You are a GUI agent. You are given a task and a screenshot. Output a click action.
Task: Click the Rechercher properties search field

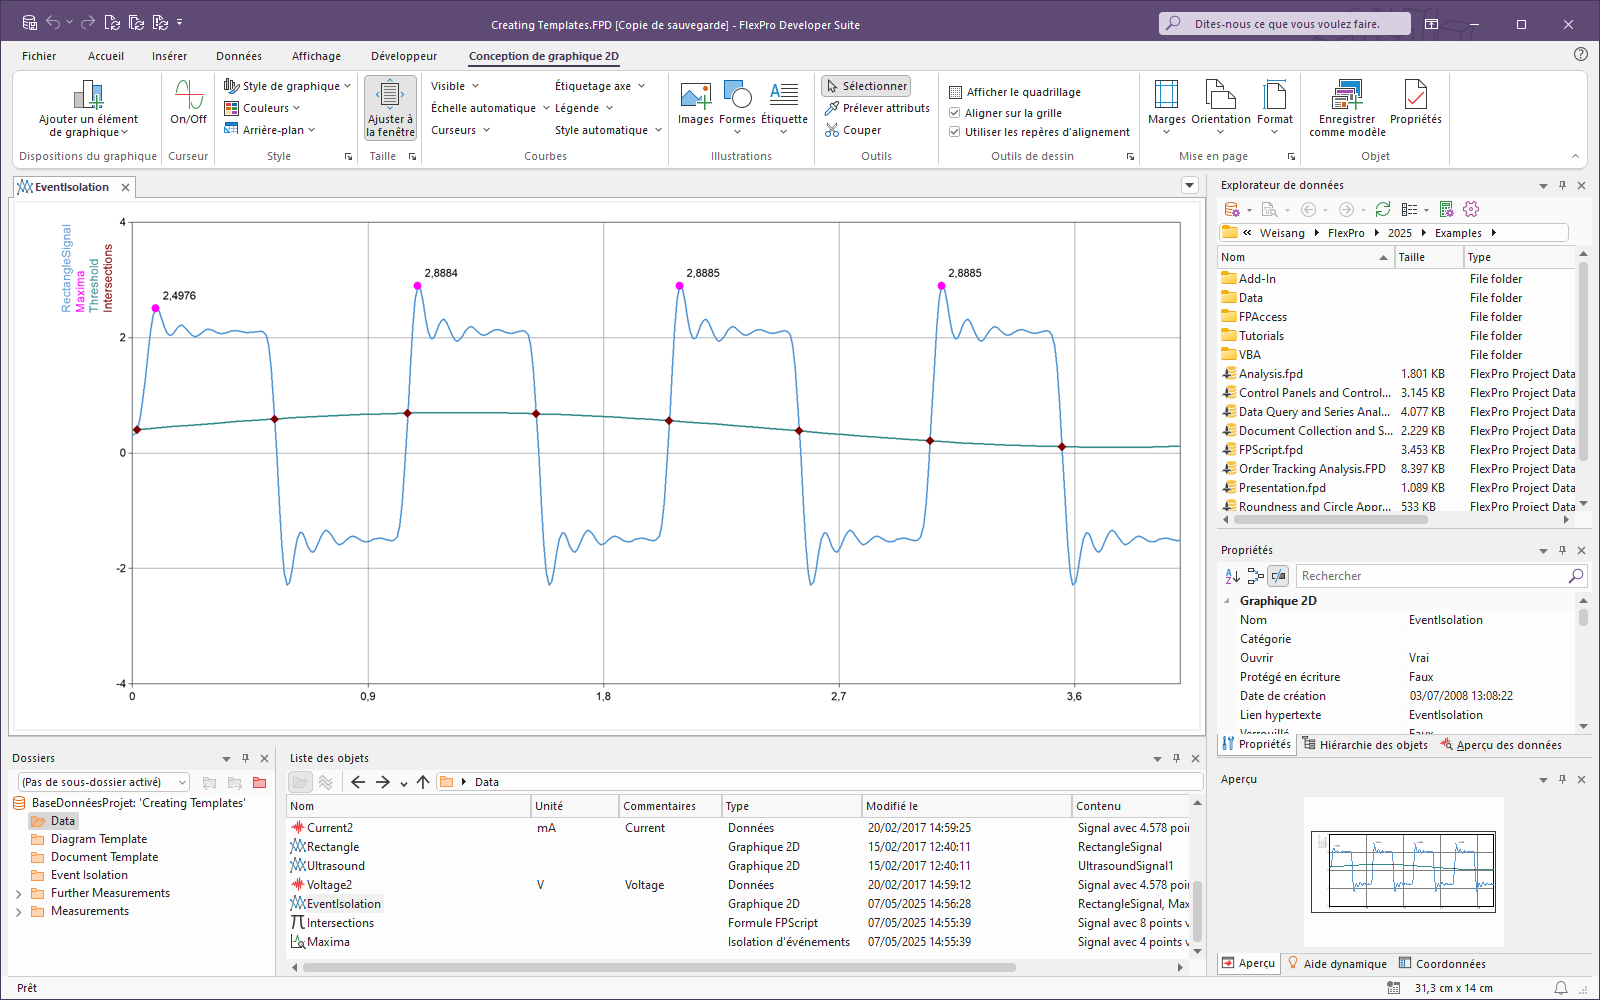(x=1432, y=576)
